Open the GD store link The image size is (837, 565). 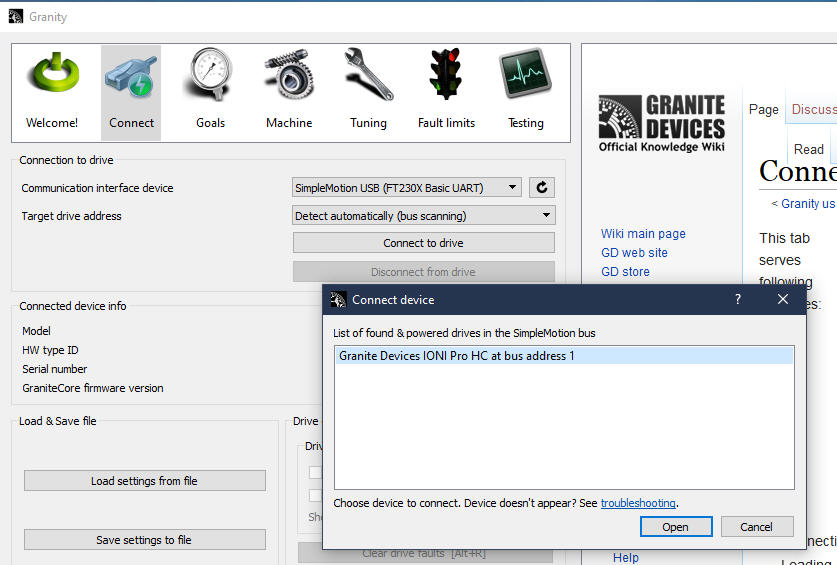click(625, 272)
